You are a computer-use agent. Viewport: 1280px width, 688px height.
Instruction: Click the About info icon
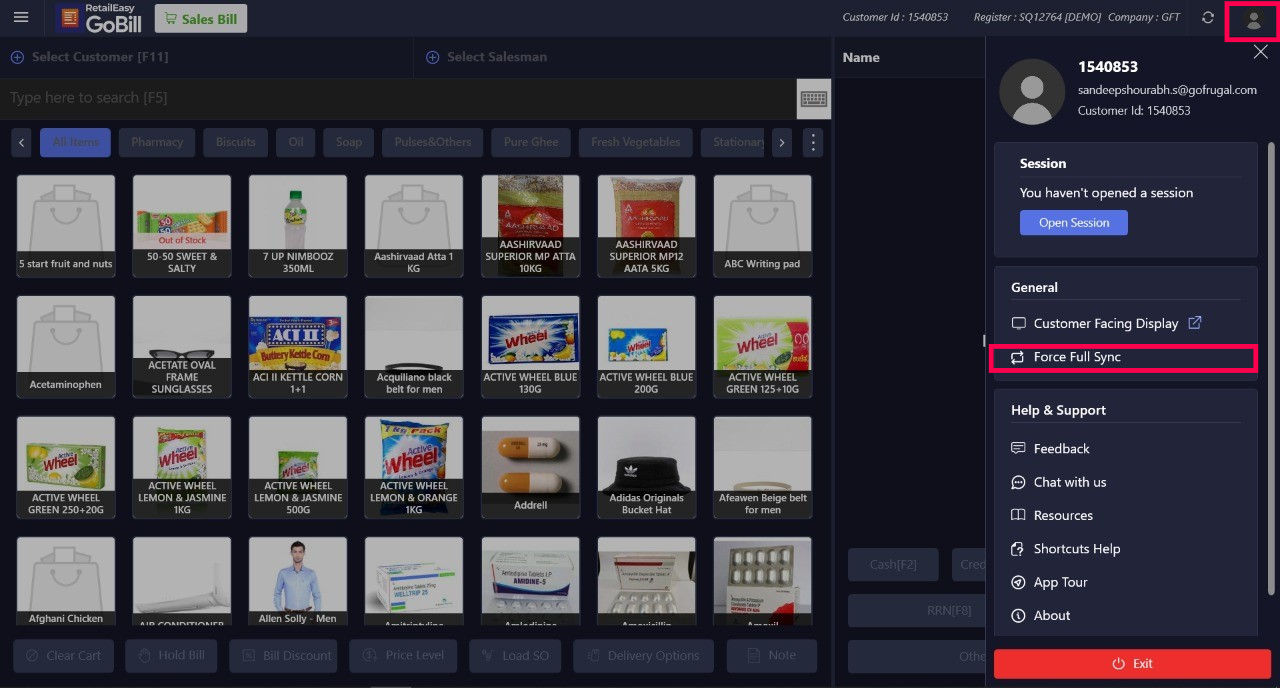click(1018, 615)
